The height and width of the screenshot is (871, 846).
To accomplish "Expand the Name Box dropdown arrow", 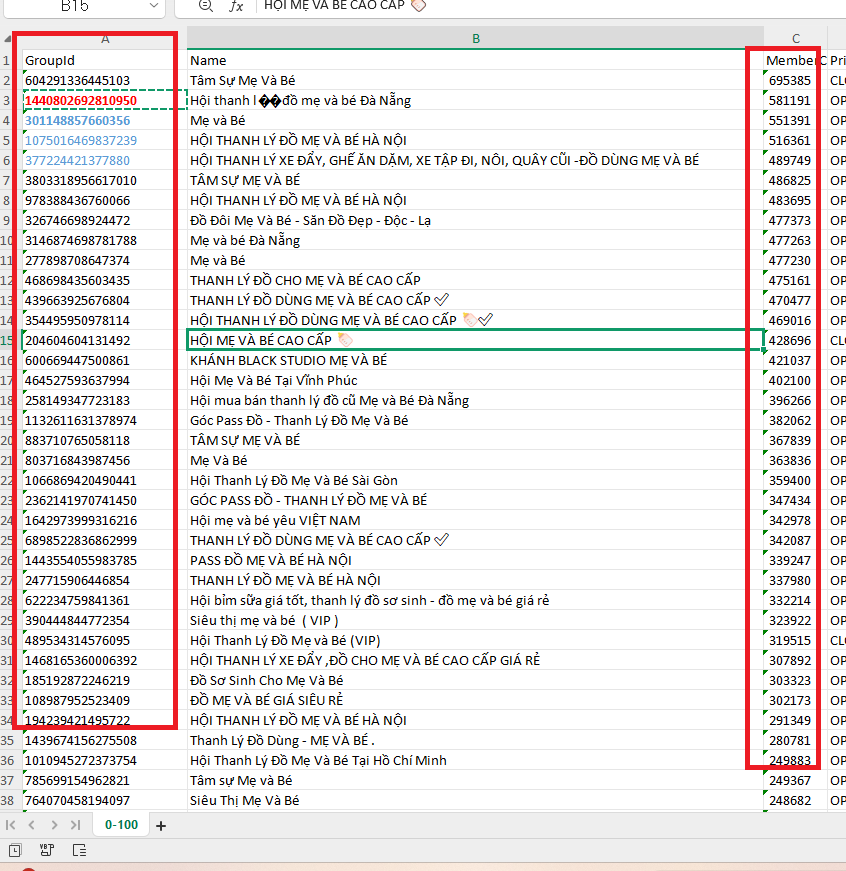I will (154, 6).
